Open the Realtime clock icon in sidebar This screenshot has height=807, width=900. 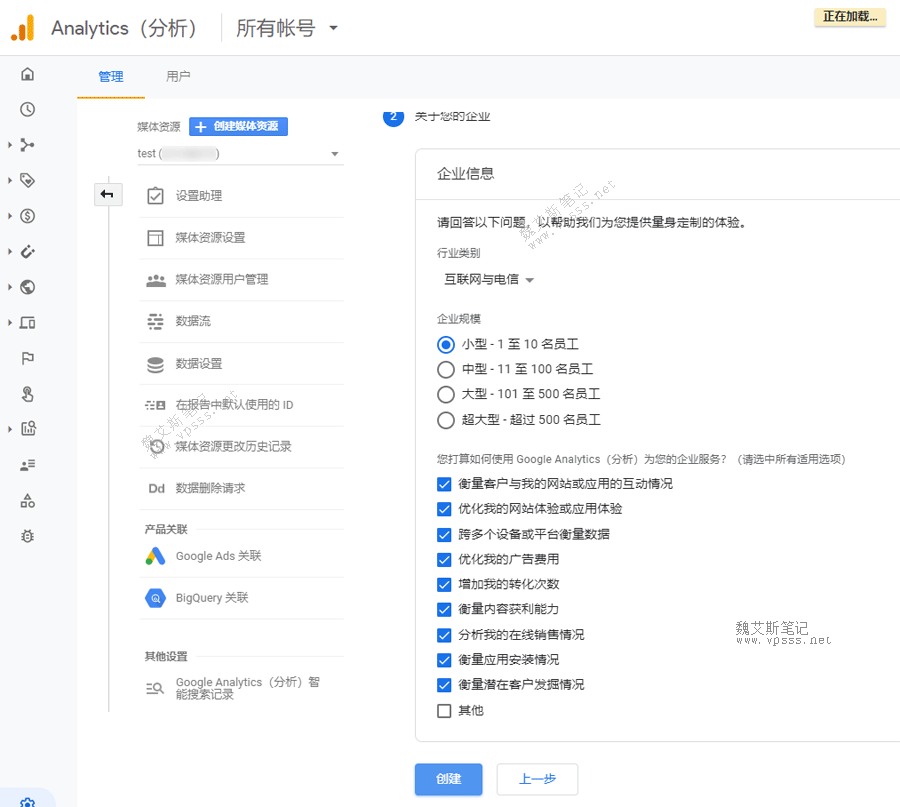[27, 110]
